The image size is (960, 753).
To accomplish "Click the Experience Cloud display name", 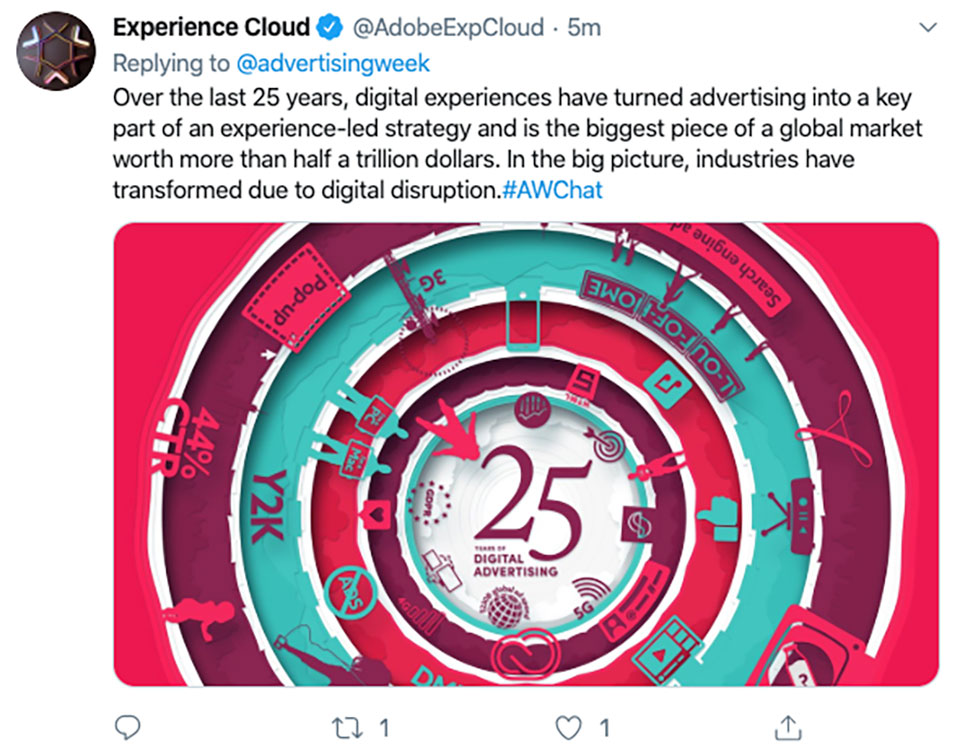I will click(x=211, y=28).
